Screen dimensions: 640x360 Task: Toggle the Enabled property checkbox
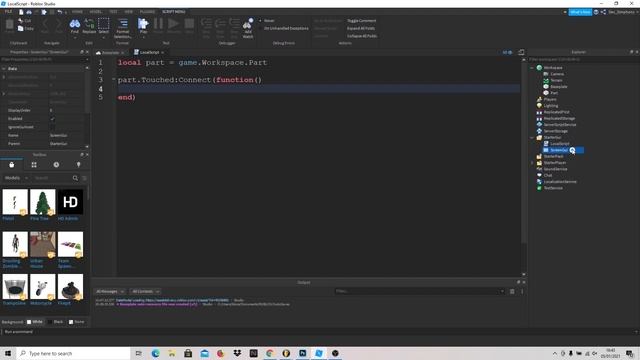52,119
